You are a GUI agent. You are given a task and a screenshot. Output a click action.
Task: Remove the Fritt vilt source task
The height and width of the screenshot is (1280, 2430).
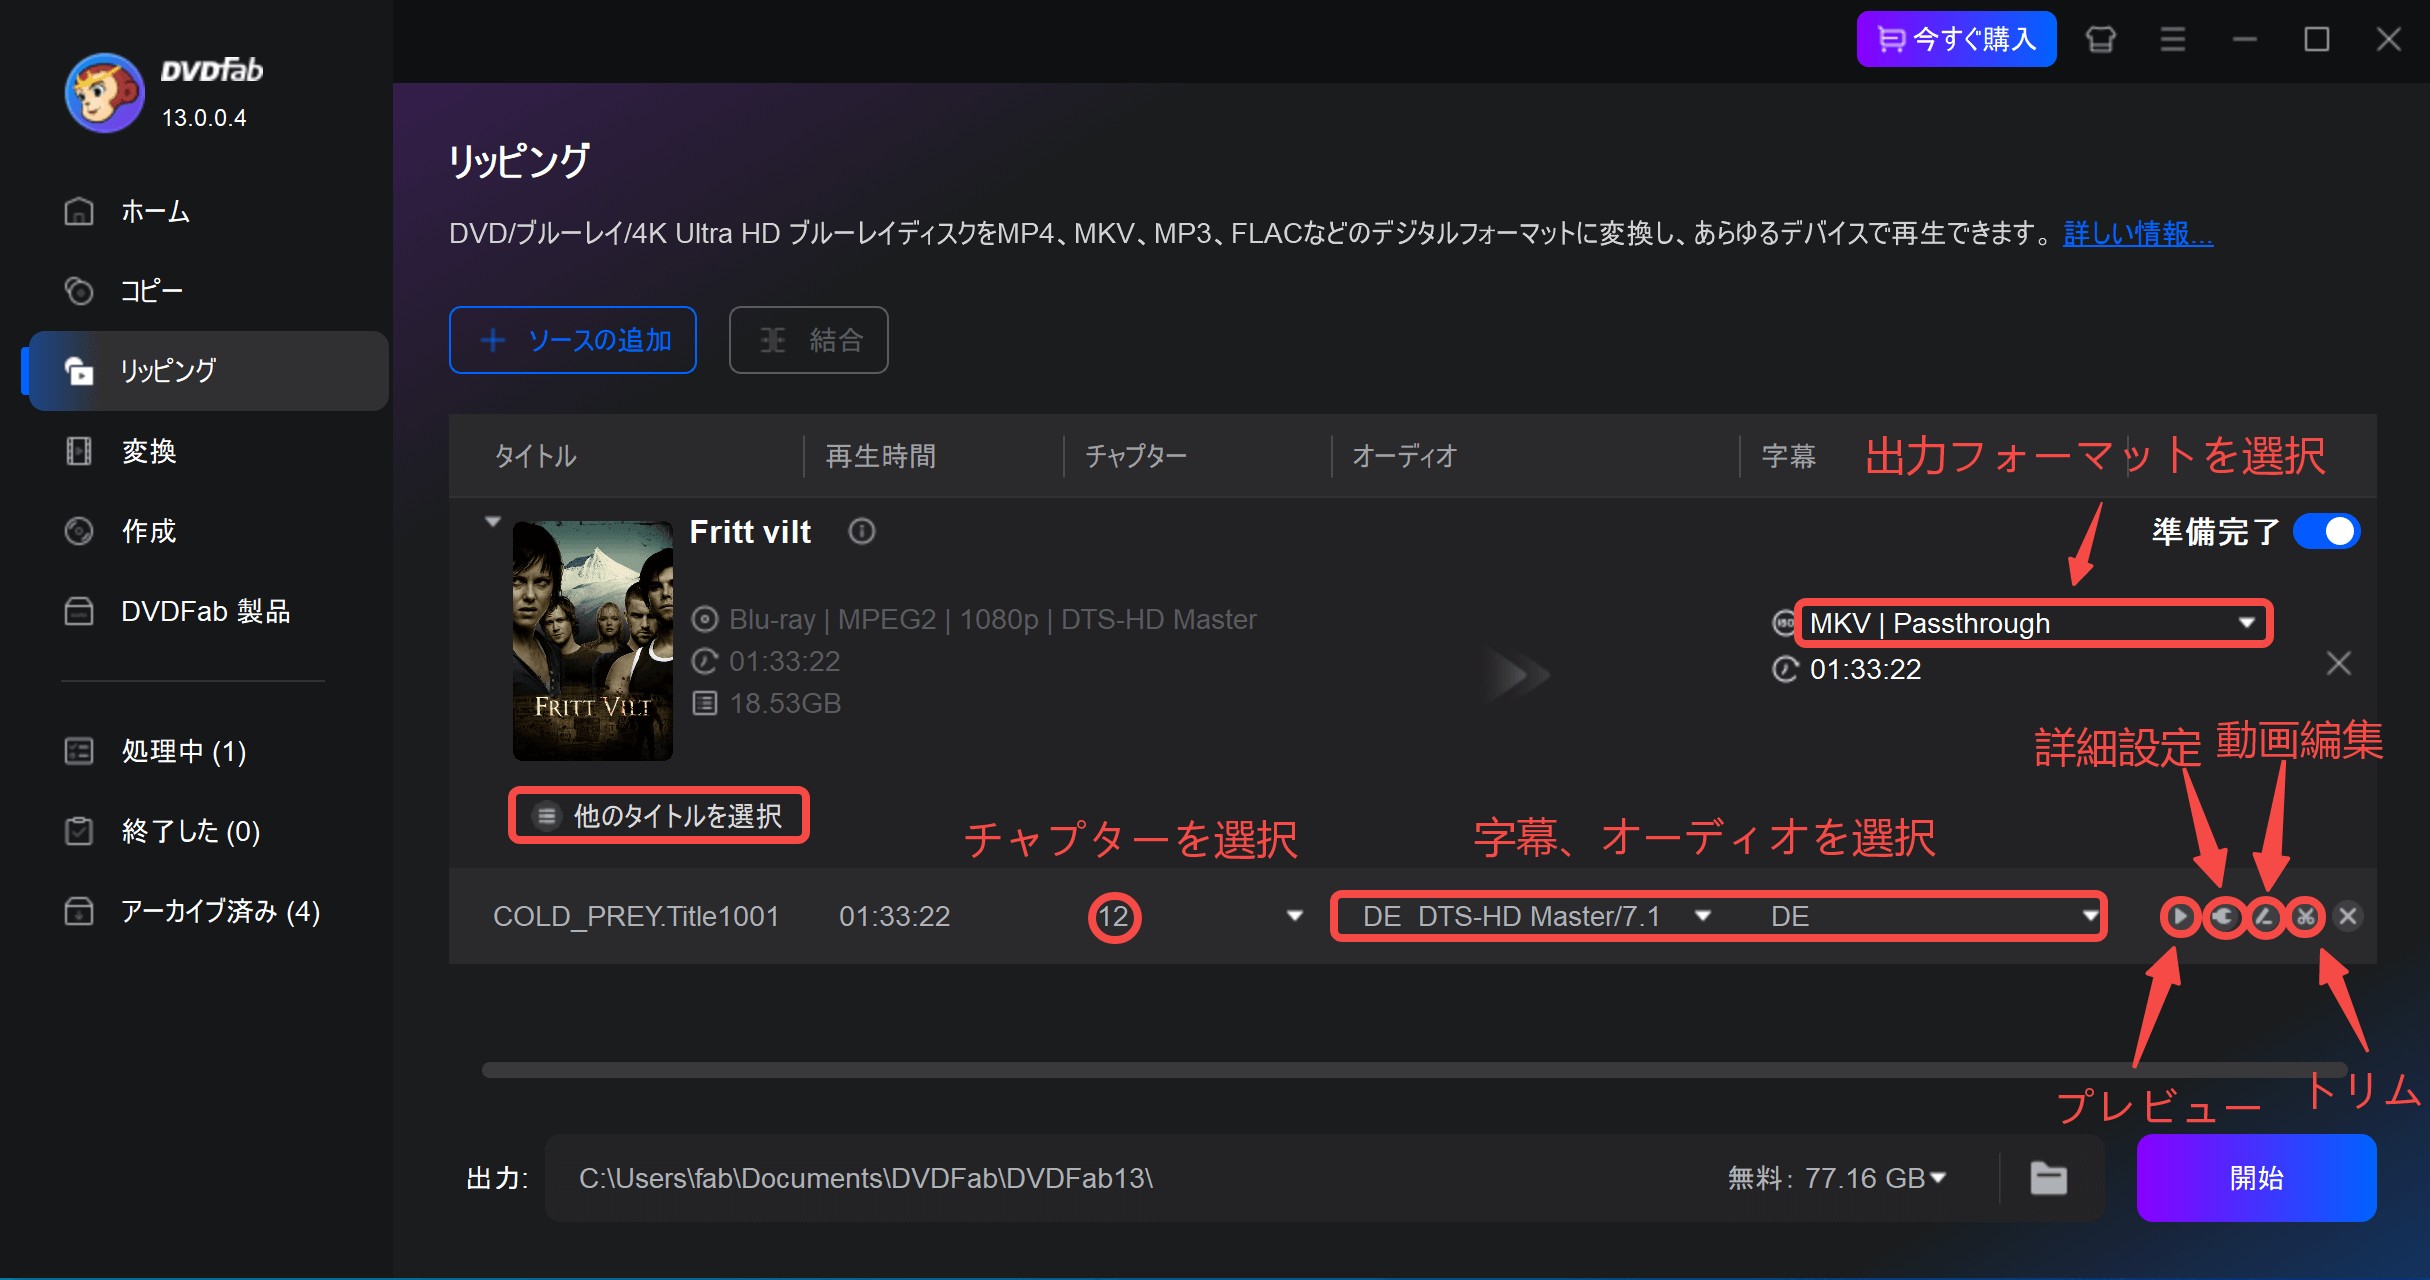2338,663
